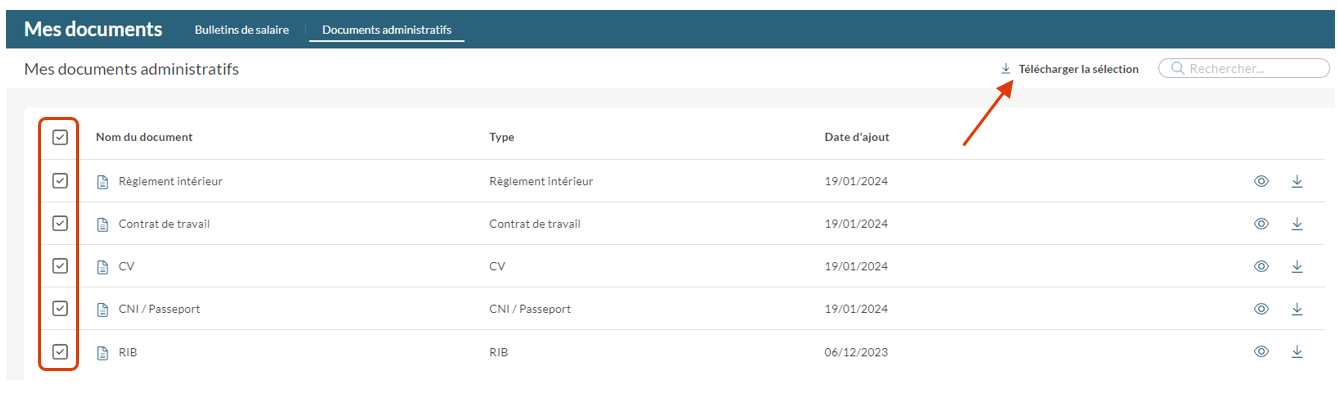Uncheck the RIB row checkbox
Image resolution: width=1338 pixels, height=407 pixels.
pos(60,351)
